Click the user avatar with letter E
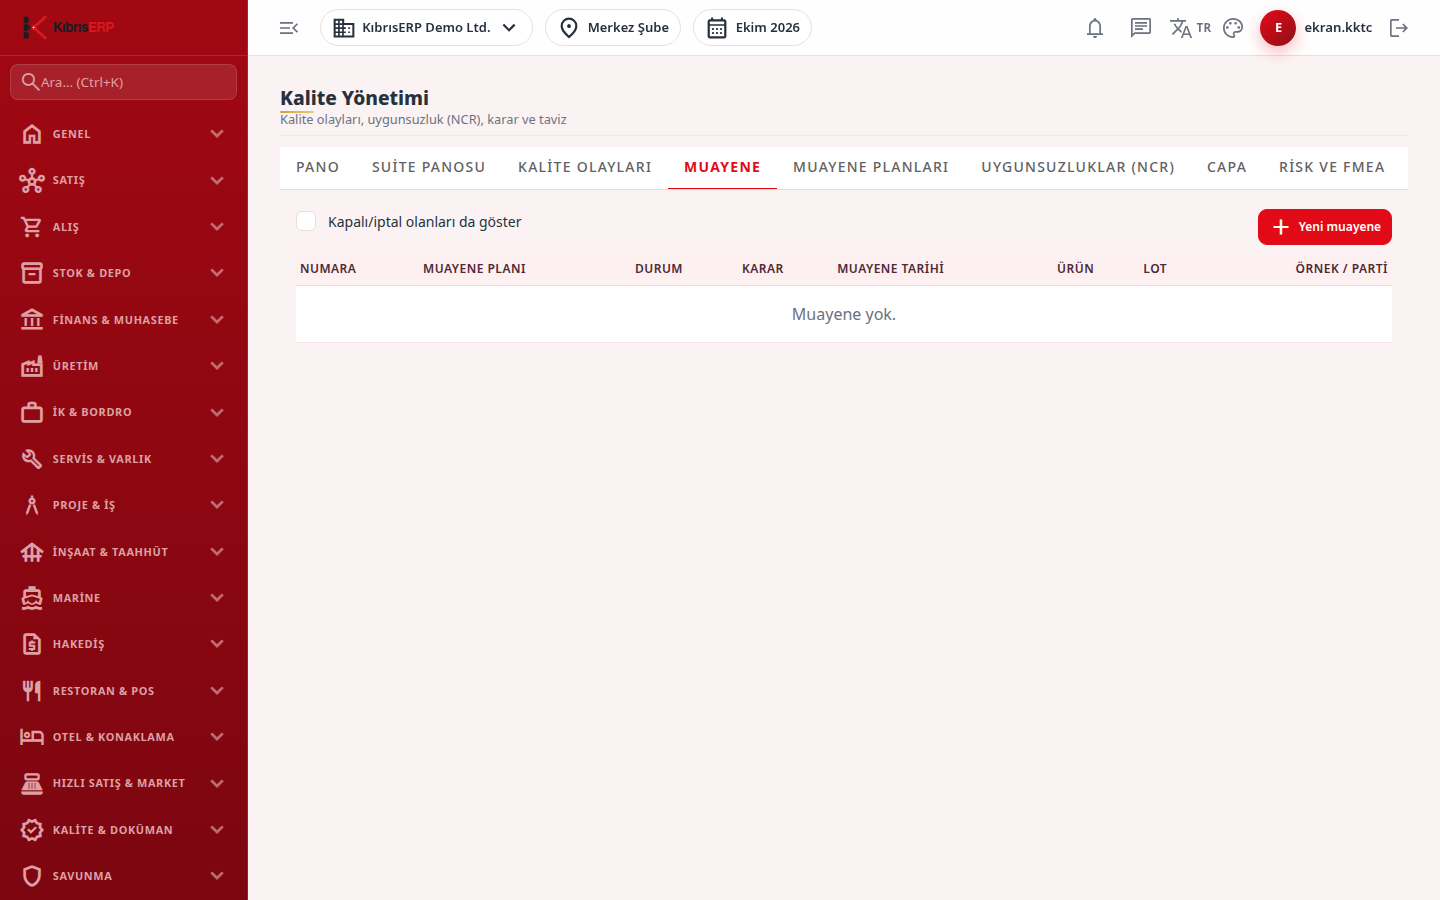Viewport: 1440px width, 900px height. 1278,28
